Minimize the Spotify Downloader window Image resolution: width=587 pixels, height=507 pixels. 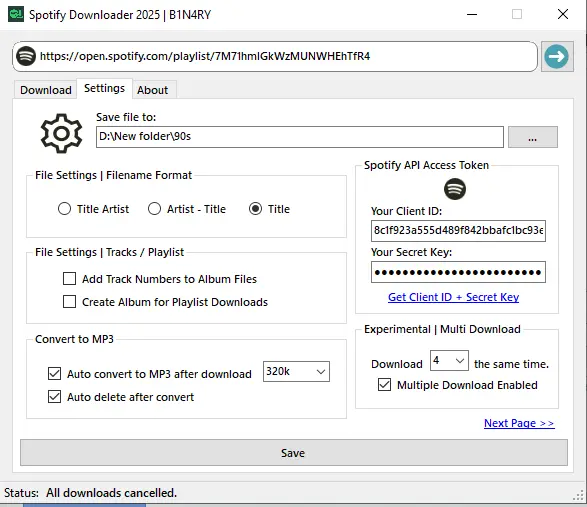point(472,15)
